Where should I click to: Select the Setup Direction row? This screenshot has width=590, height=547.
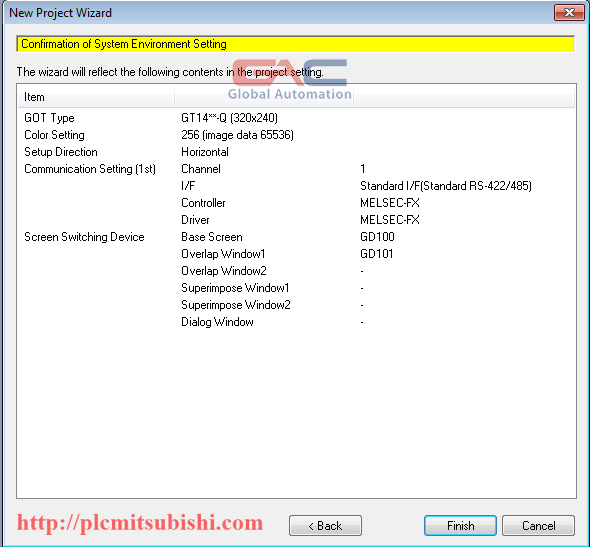296,152
